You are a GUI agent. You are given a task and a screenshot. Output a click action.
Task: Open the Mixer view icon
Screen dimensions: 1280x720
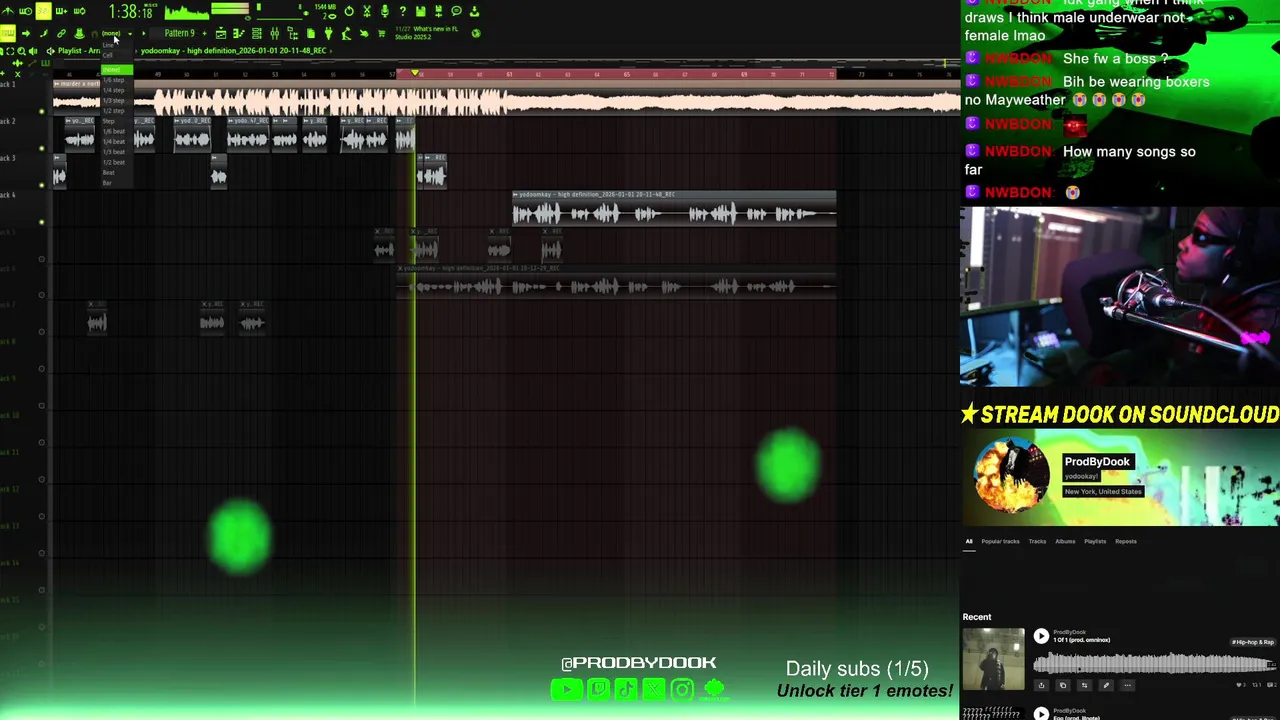(274, 33)
